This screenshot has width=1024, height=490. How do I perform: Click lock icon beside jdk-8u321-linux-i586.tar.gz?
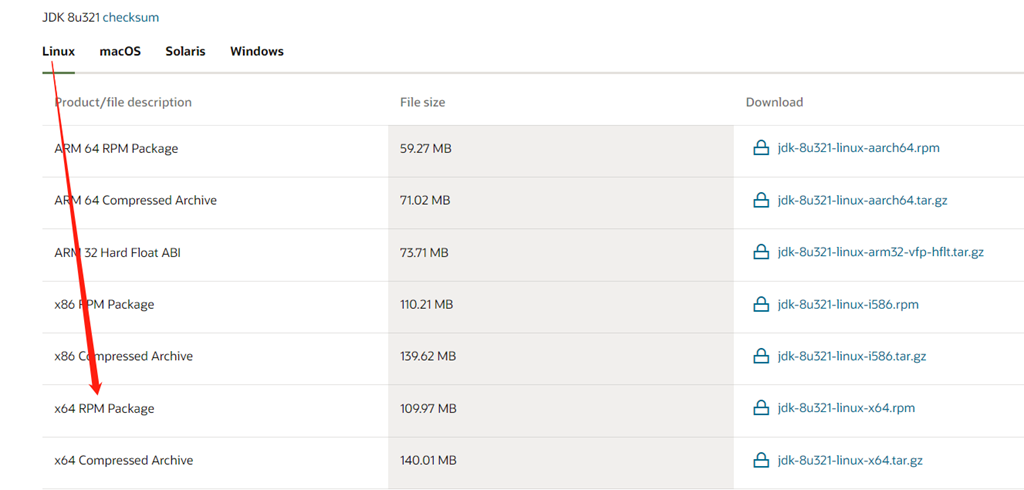[760, 356]
